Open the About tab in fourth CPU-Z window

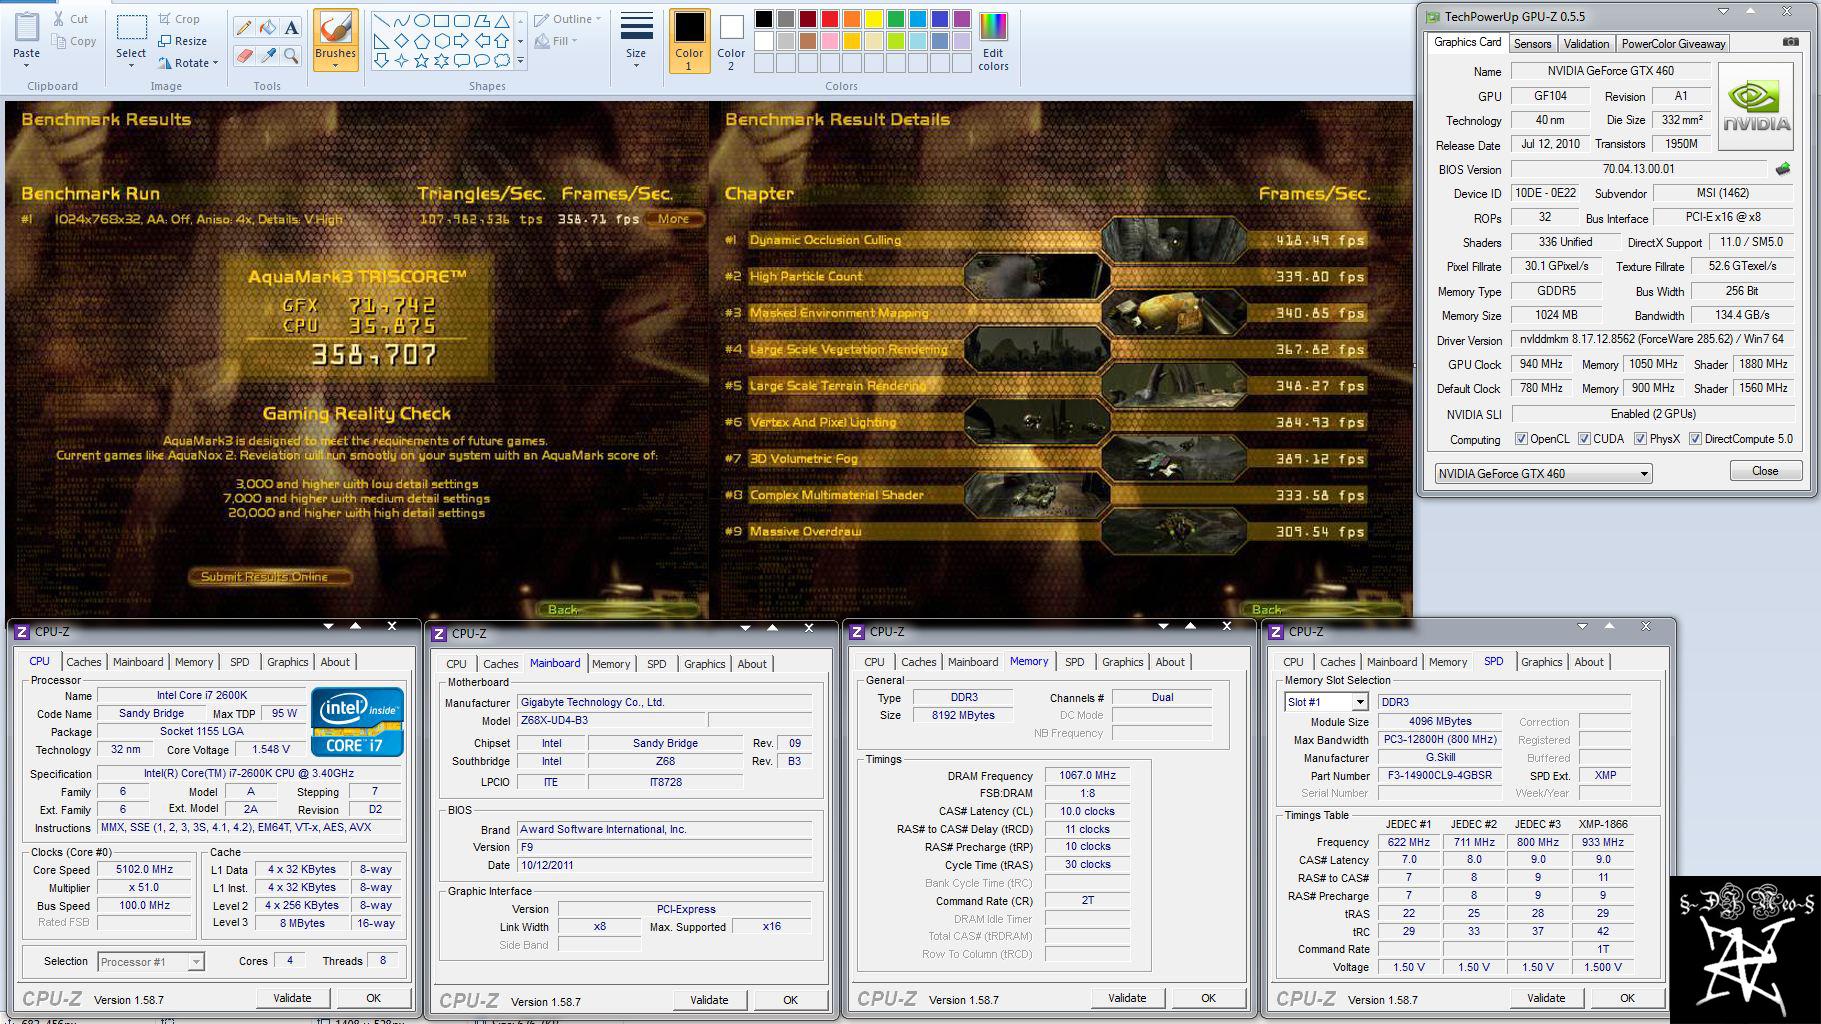(x=1589, y=662)
